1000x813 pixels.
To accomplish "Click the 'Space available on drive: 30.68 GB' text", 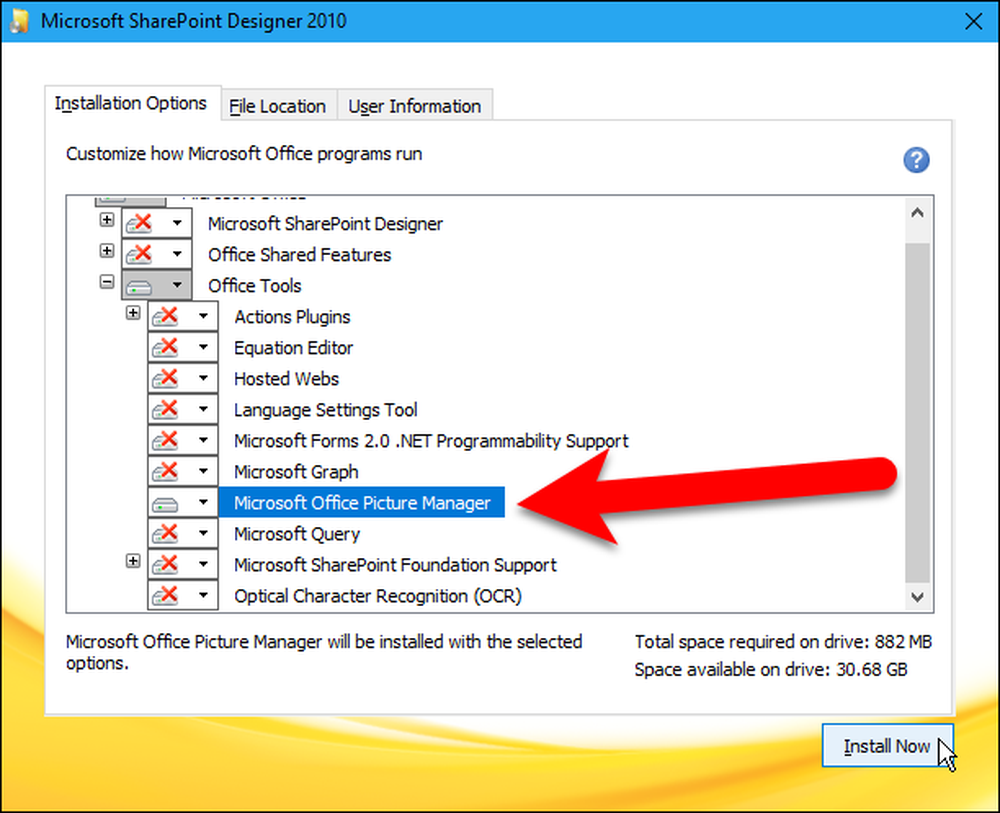I will (x=770, y=670).
